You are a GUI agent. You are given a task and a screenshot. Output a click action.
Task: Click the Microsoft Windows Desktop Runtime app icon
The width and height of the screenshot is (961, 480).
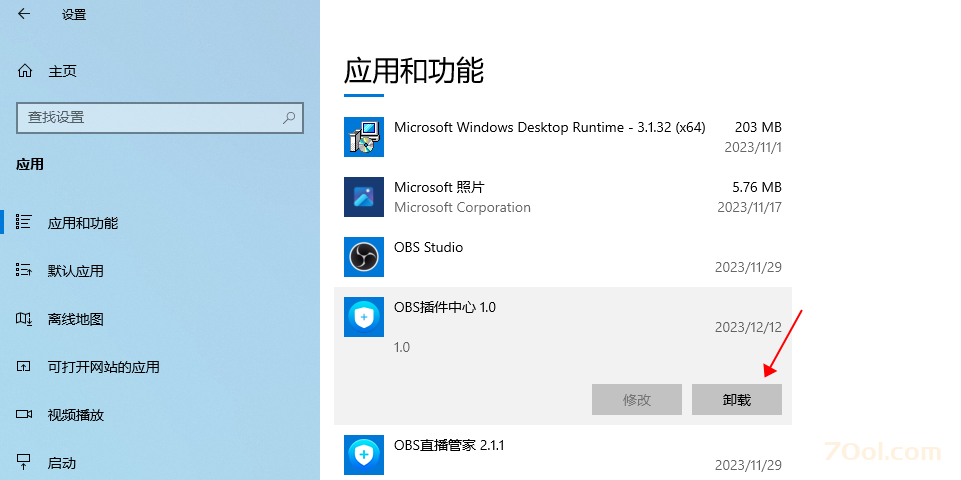[364, 137]
